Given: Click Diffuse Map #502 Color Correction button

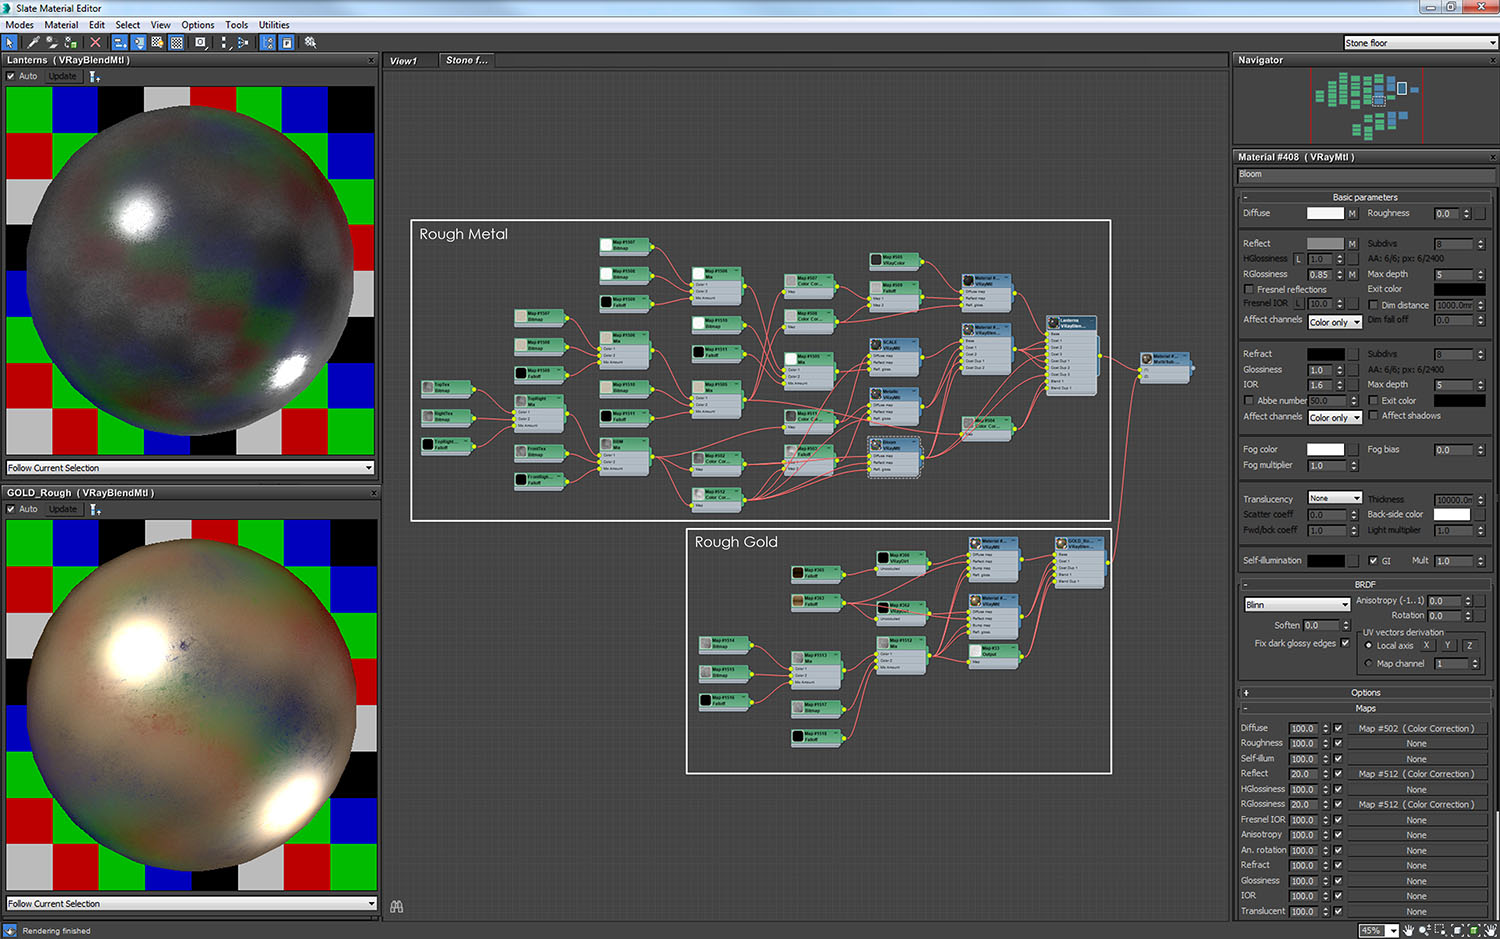Looking at the screenshot, I should (x=1415, y=729).
